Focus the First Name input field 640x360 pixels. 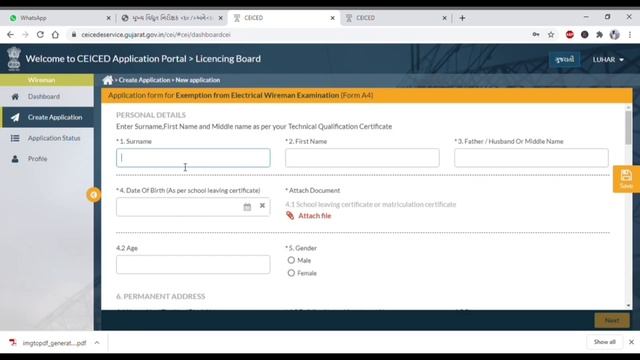(x=362, y=158)
